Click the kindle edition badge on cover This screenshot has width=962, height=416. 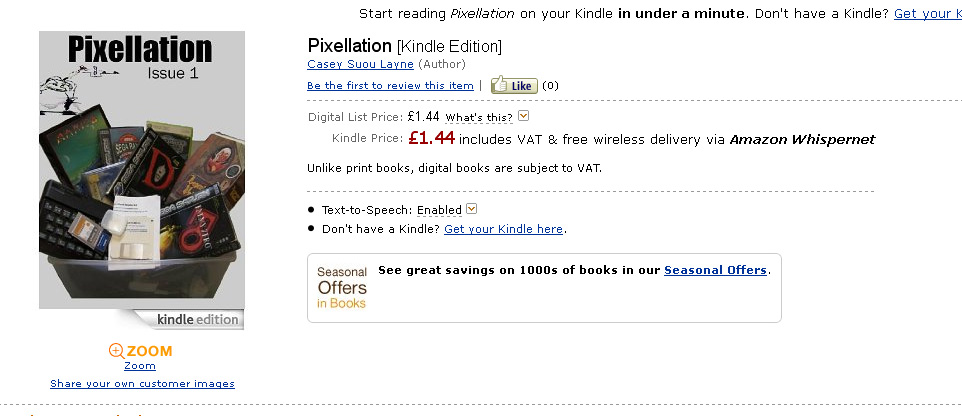[x=197, y=320]
